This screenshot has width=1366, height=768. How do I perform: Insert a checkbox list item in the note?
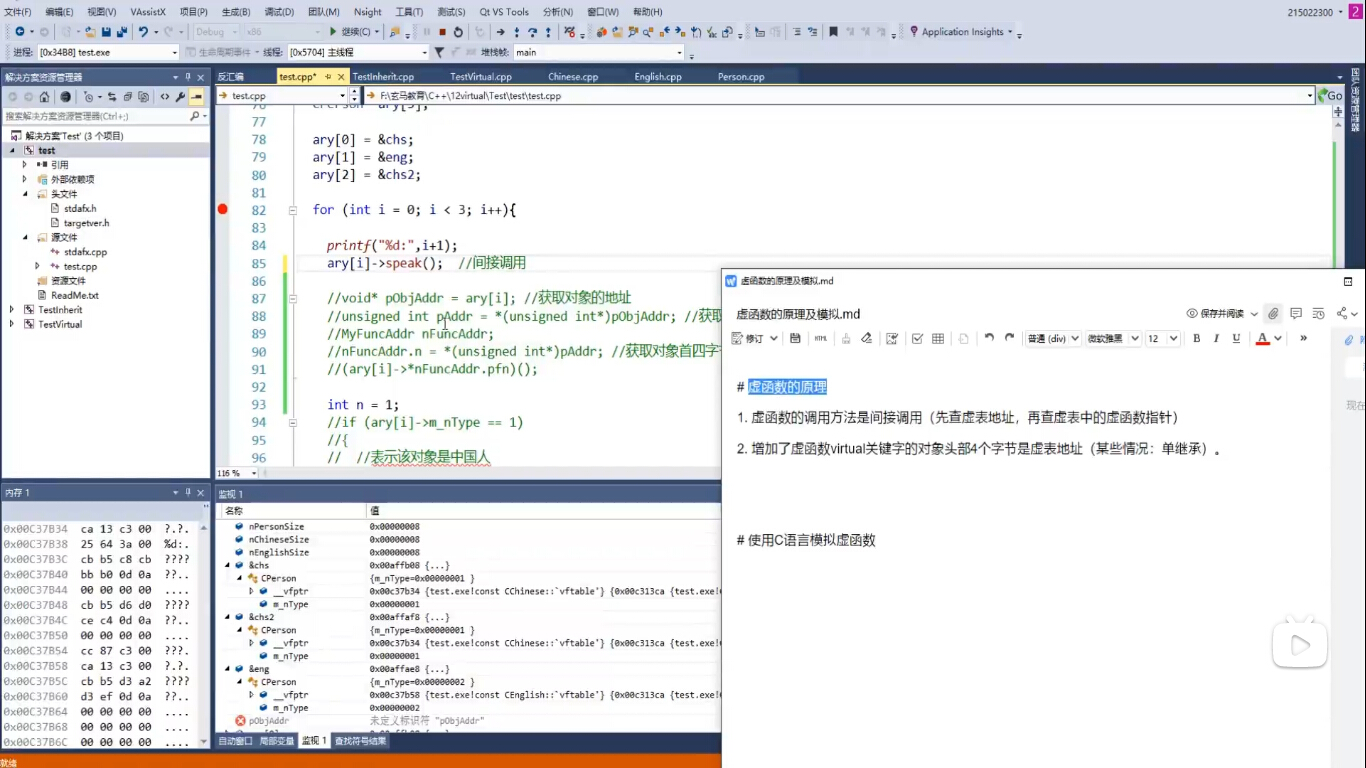pos(917,339)
